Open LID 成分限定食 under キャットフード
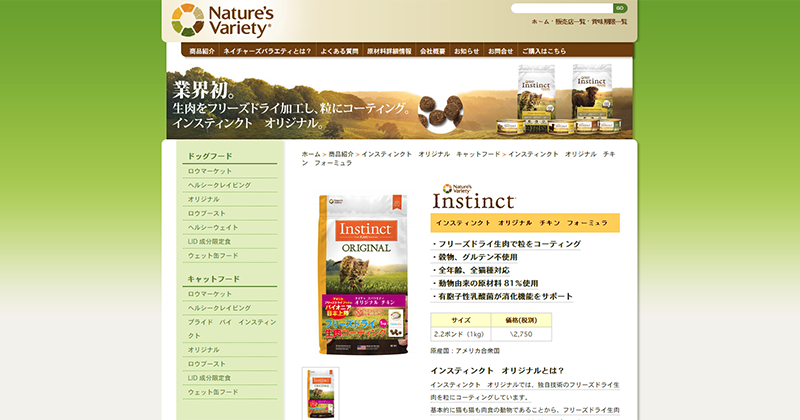 pyautogui.click(x=209, y=378)
